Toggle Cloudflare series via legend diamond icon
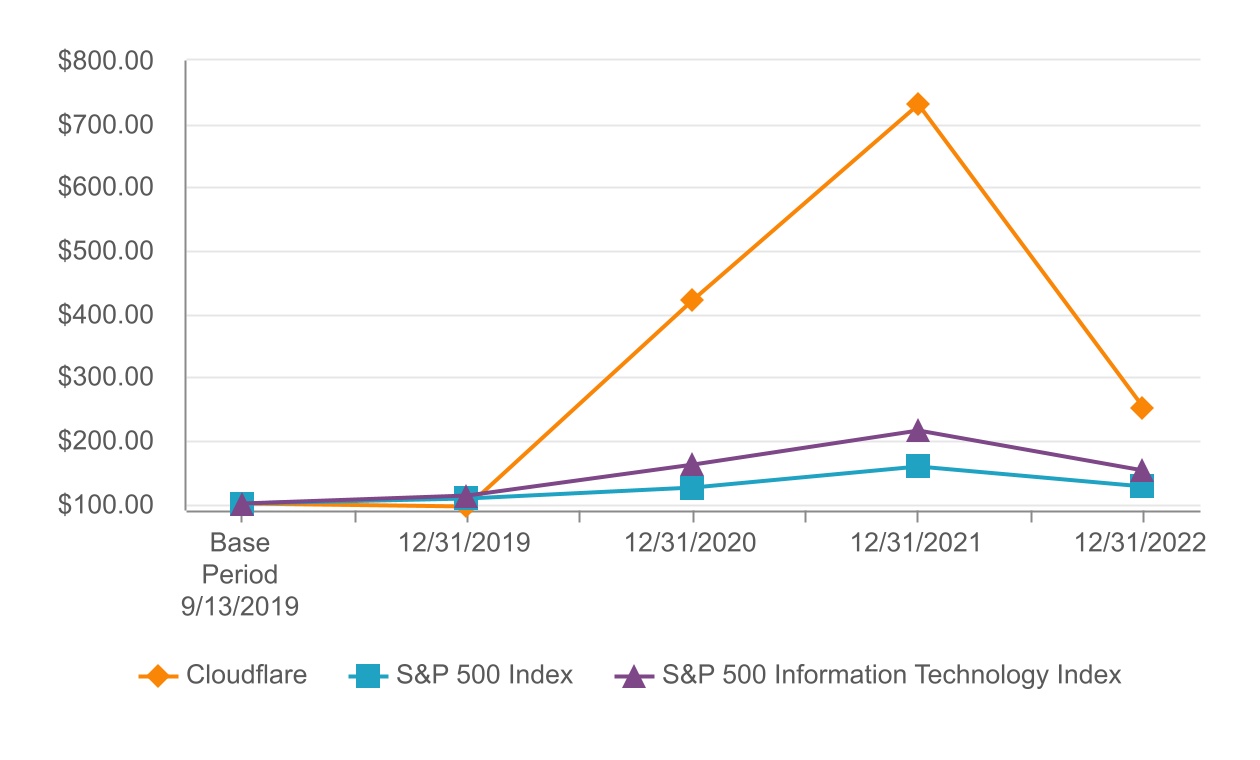1260x760 pixels. [158, 676]
